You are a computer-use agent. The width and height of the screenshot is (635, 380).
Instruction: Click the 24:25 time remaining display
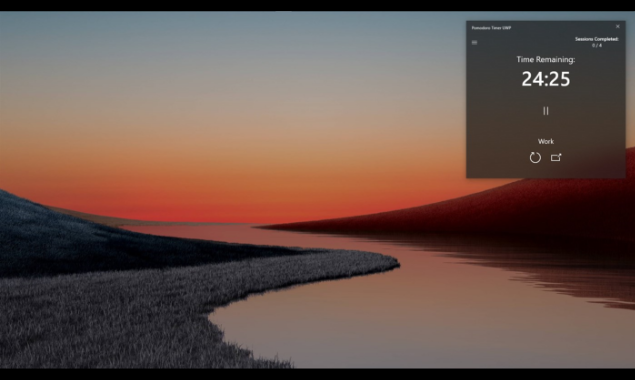pyautogui.click(x=546, y=79)
